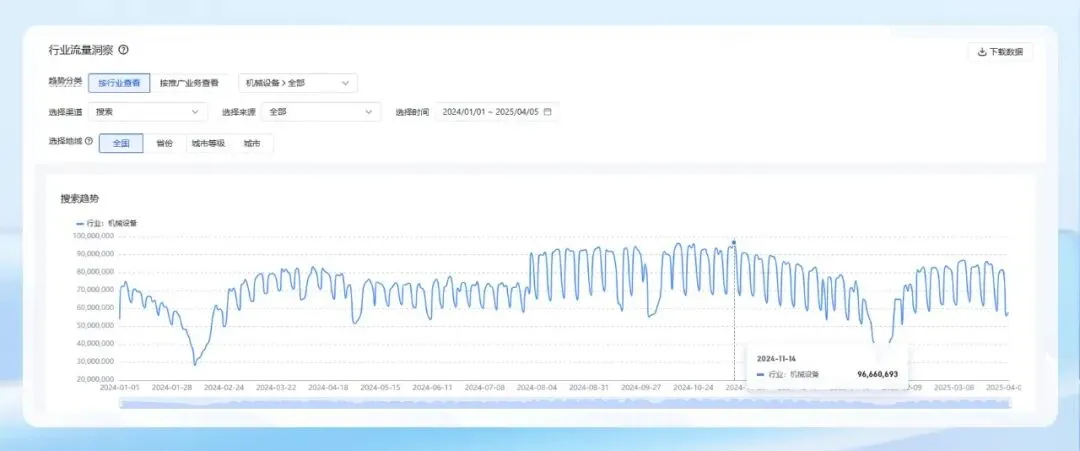Click the 20,000,000 y-axis label
This screenshot has width=1080, height=451.
point(94,379)
